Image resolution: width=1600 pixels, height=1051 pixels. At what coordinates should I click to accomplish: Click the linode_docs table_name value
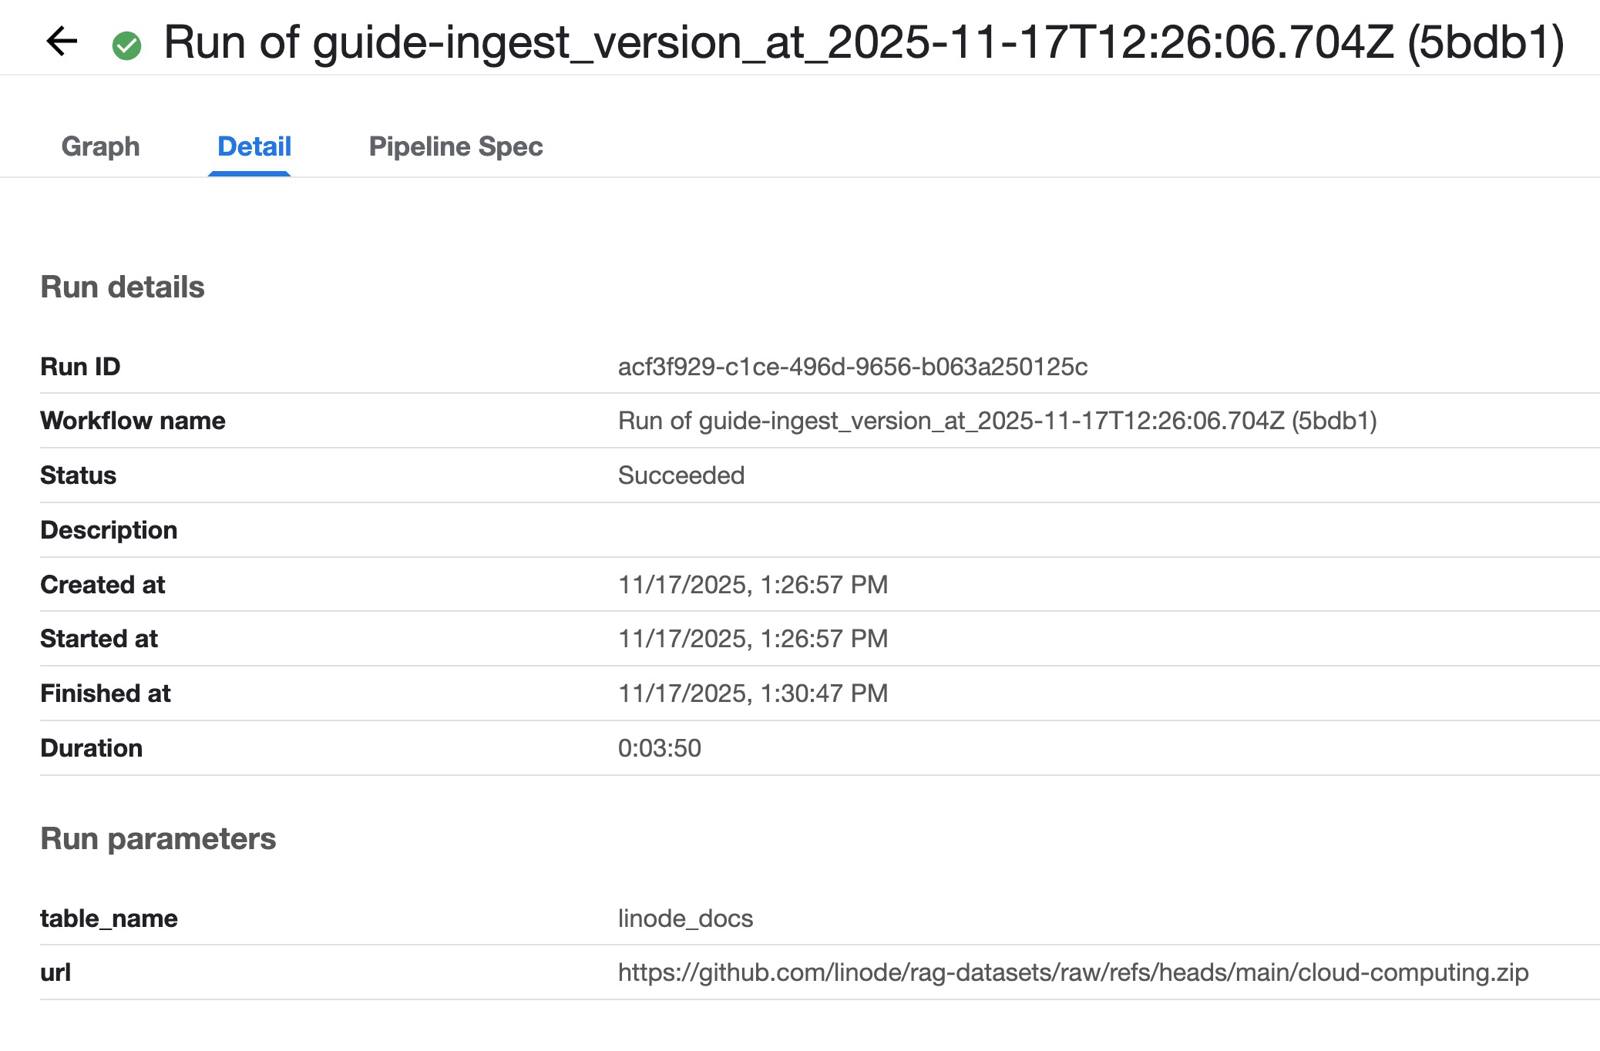pyautogui.click(x=685, y=919)
